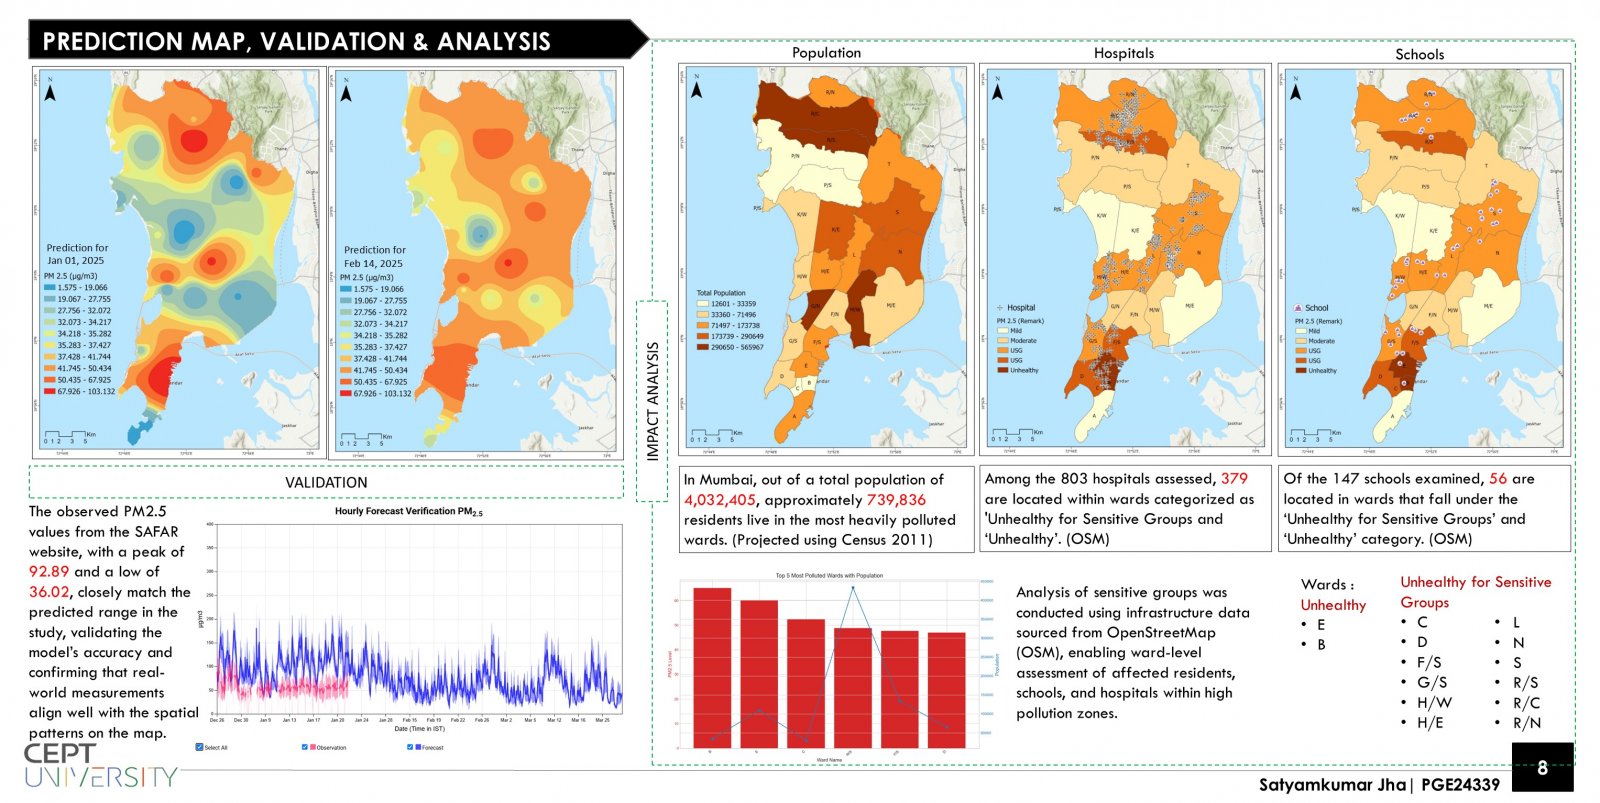Click the red 56 schools figure
The height and width of the screenshot is (803, 1600).
tap(1498, 479)
